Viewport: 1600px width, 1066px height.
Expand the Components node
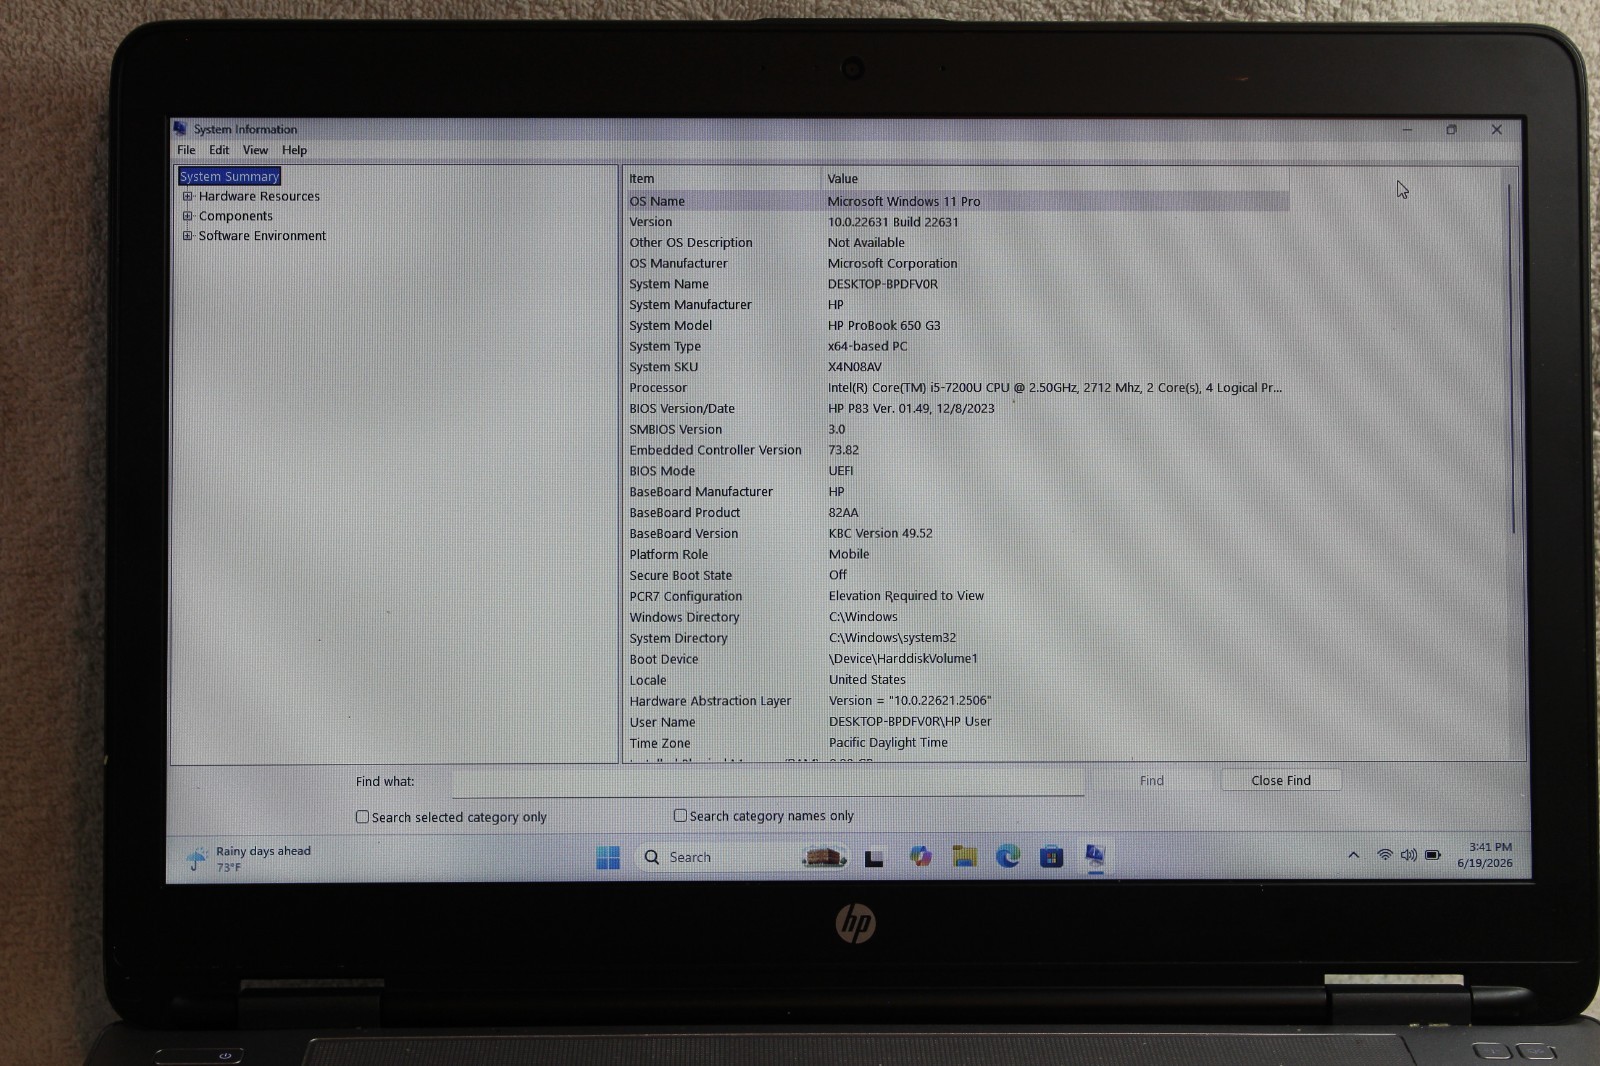(187, 216)
